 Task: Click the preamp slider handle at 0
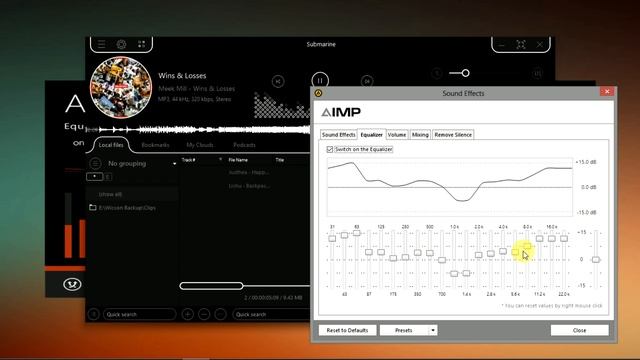pos(596,260)
